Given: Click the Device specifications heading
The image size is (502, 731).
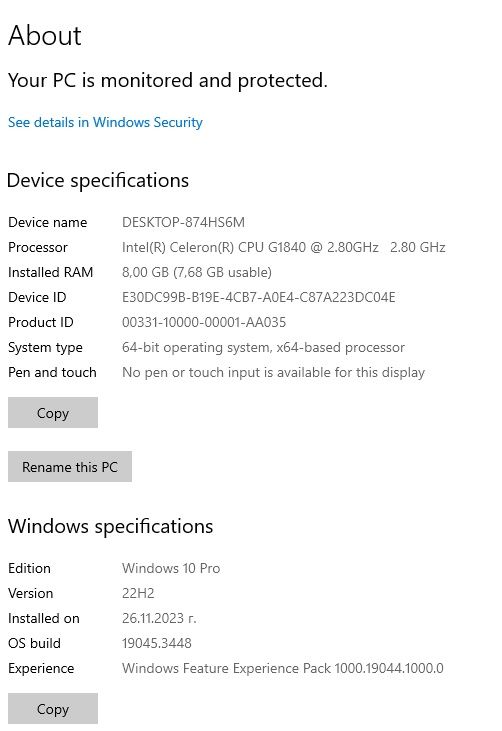Looking at the screenshot, I should (98, 180).
